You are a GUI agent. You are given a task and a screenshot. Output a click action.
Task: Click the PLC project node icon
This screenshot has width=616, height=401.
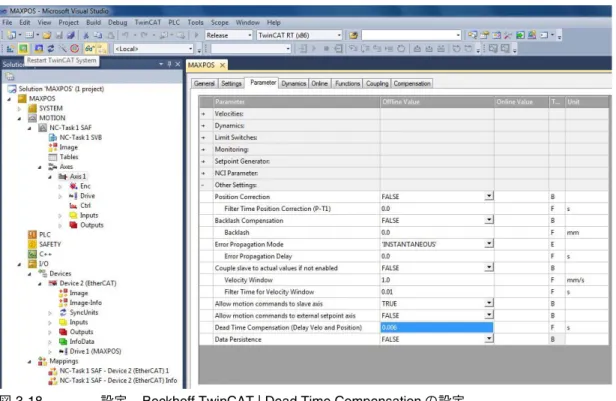click(x=32, y=234)
